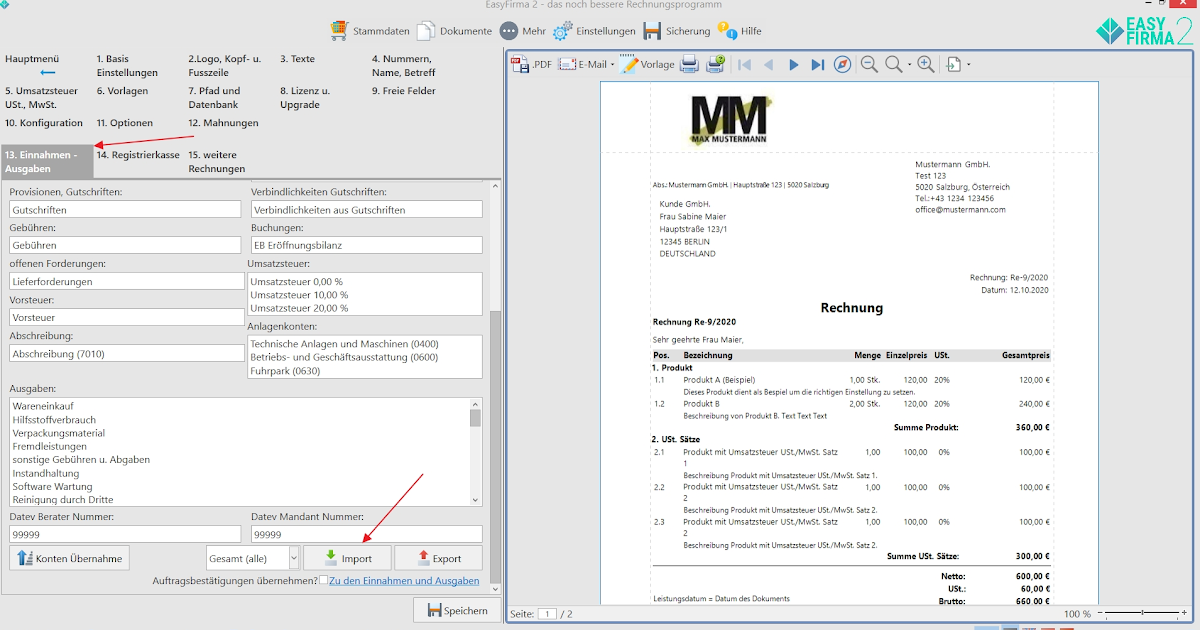
Task: Open 1. Basis Einstellungen
Action: tap(127, 66)
